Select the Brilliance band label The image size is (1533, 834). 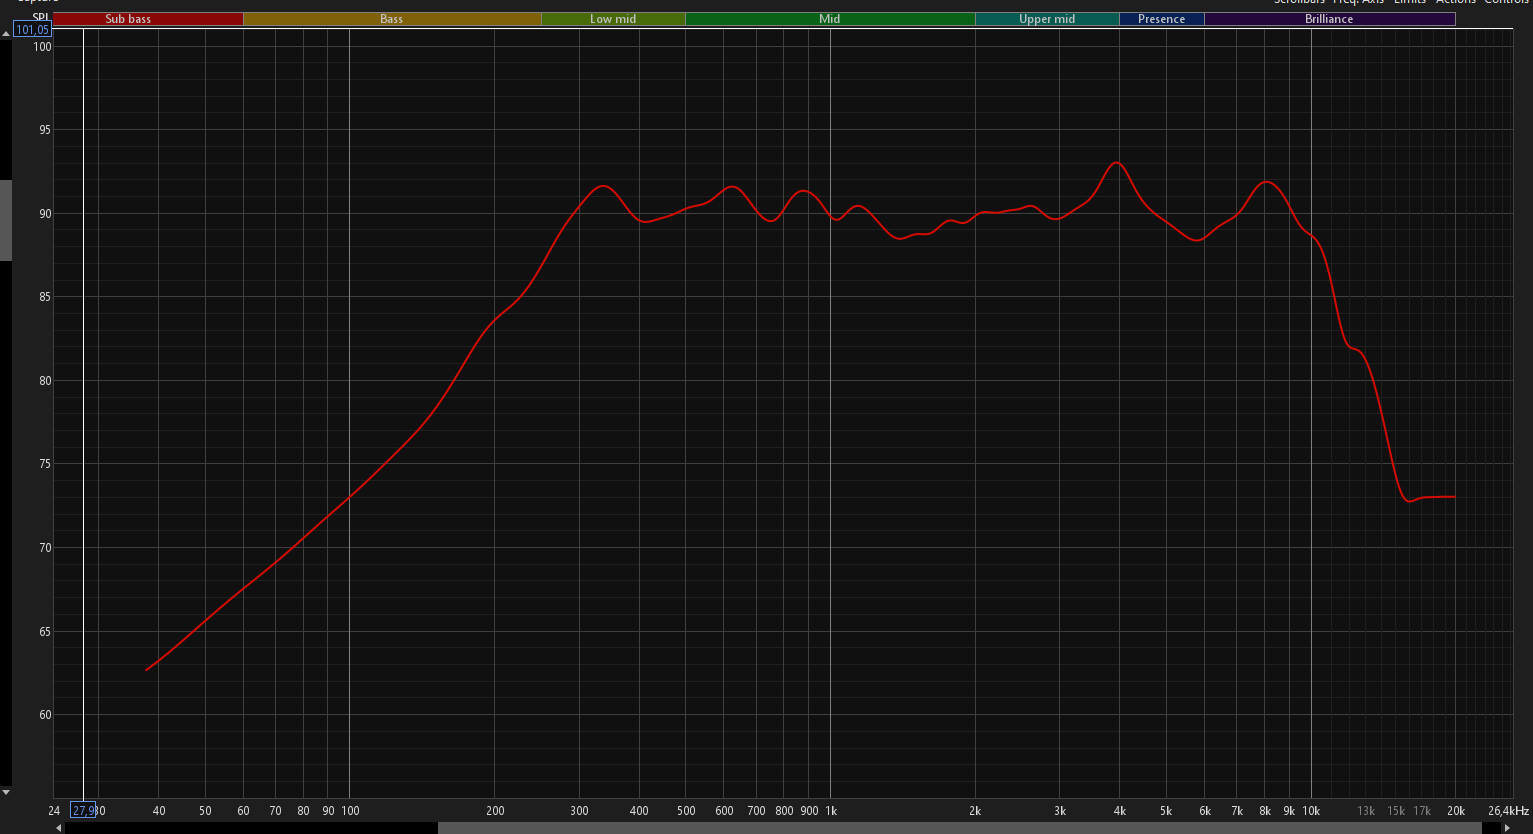(x=1329, y=19)
